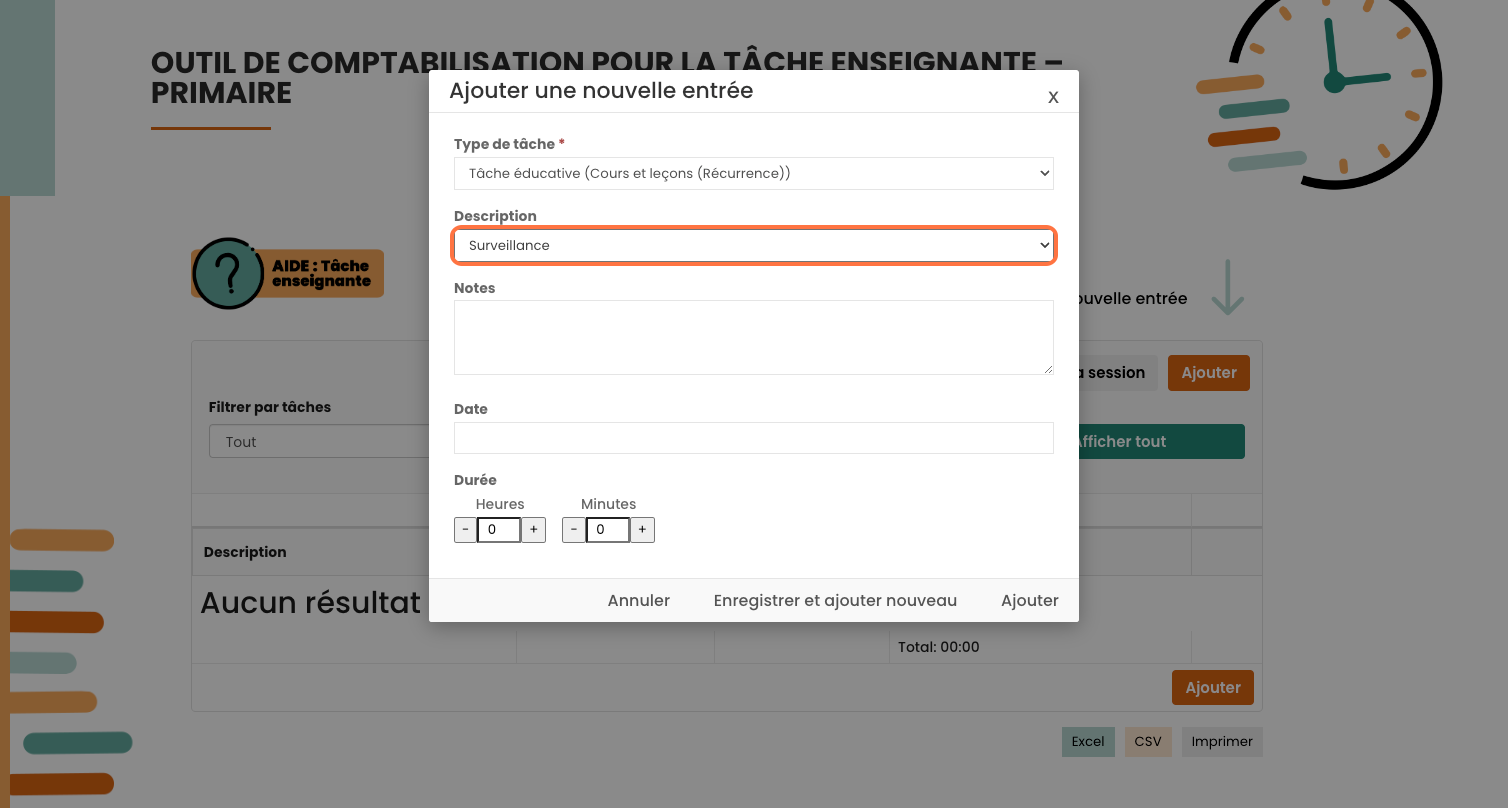1508x808 pixels.
Task: Click the Heures number field
Action: (499, 530)
